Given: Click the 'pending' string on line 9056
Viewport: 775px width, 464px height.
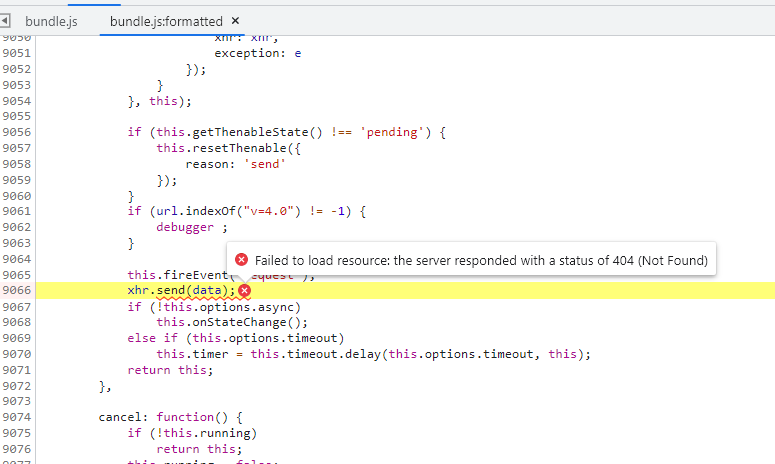Looking at the screenshot, I should click(392, 132).
